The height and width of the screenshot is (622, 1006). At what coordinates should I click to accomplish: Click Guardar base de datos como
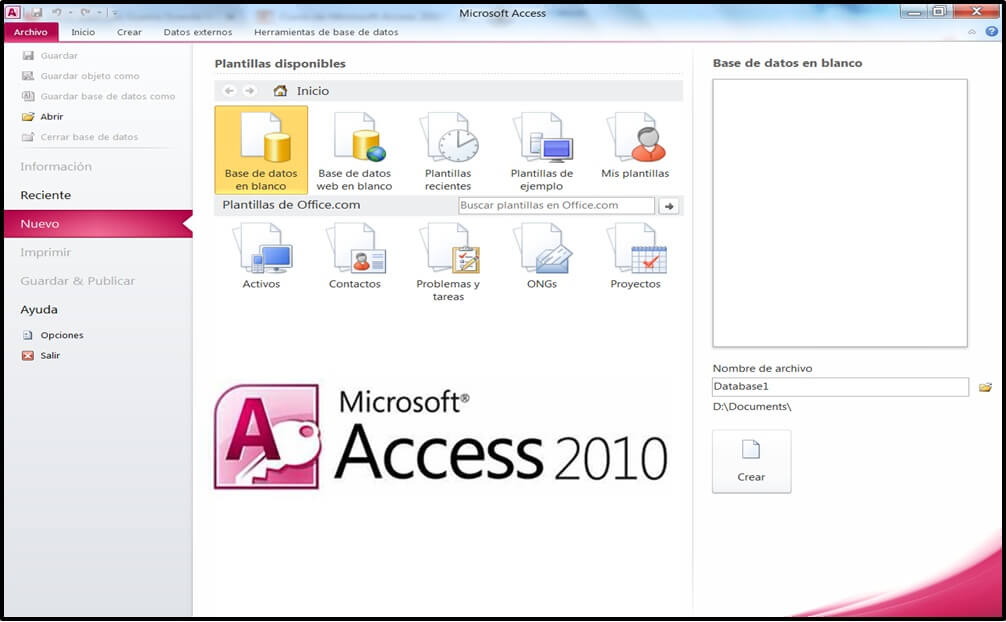coord(99,96)
